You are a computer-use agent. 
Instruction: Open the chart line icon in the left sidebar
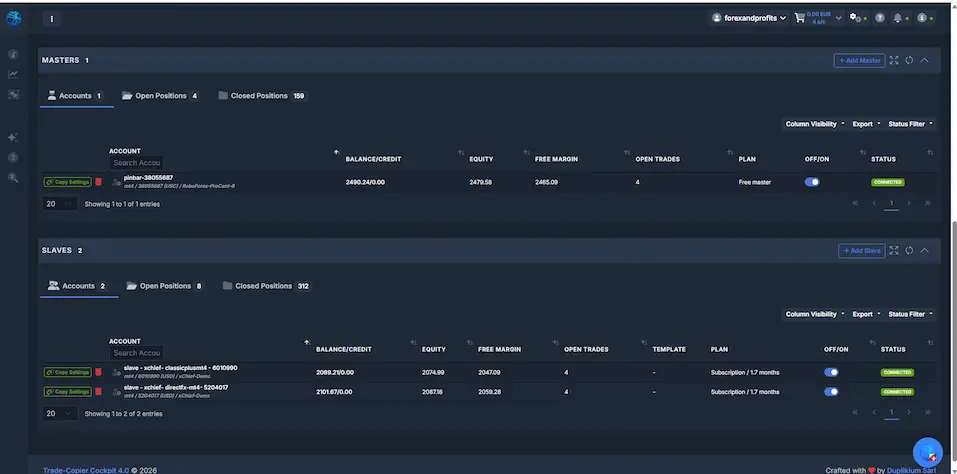13,74
